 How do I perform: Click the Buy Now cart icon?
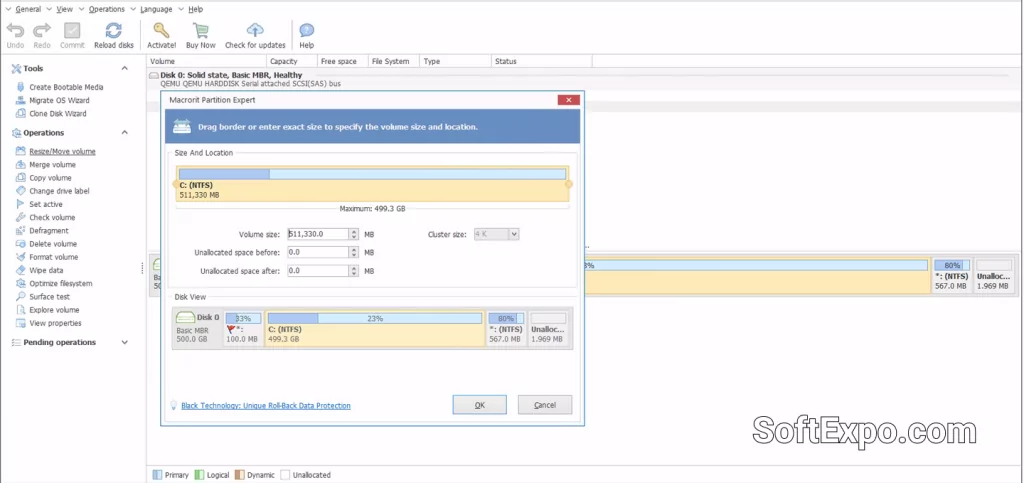point(200,30)
